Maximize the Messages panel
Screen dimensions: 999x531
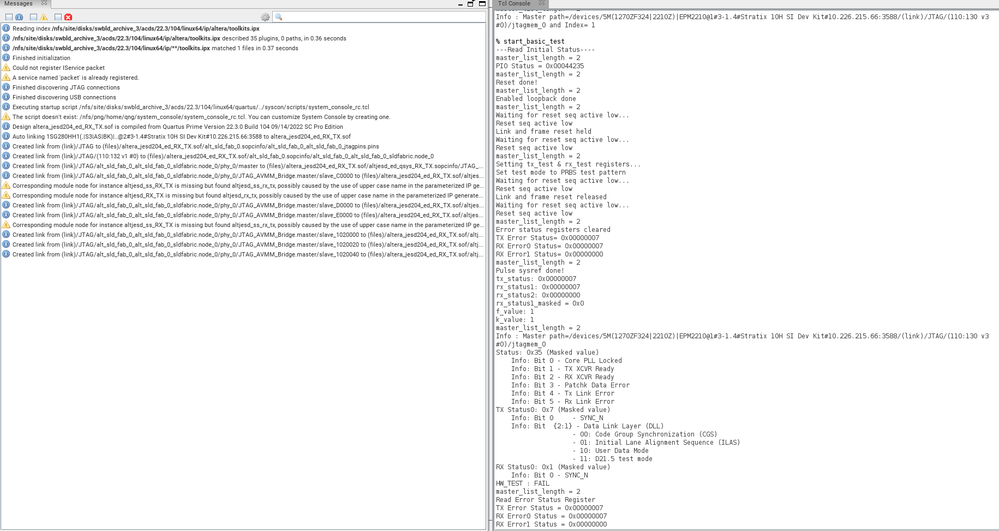coord(482,4)
